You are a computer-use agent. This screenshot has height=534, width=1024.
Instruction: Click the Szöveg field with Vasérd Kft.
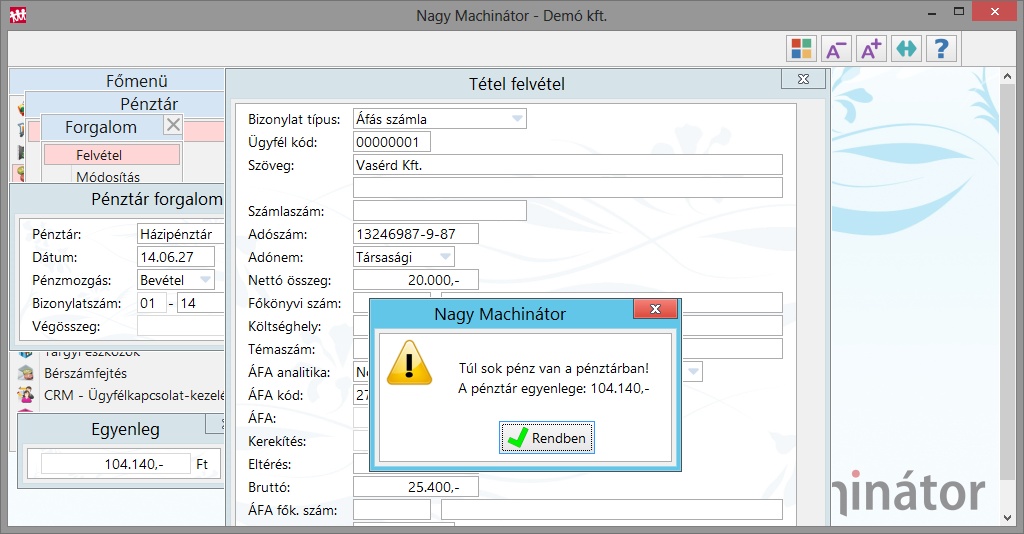(568, 165)
